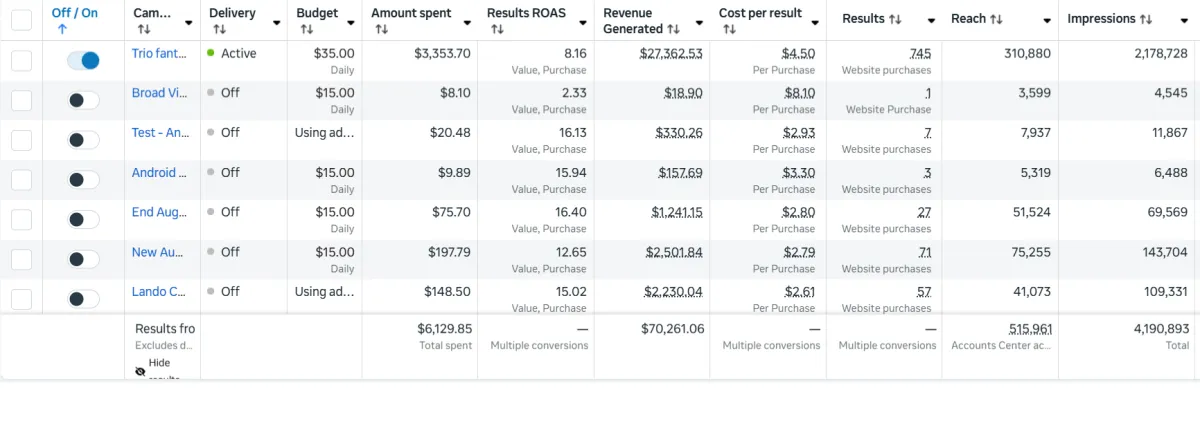Click the 745 website purchases result

[920, 53]
